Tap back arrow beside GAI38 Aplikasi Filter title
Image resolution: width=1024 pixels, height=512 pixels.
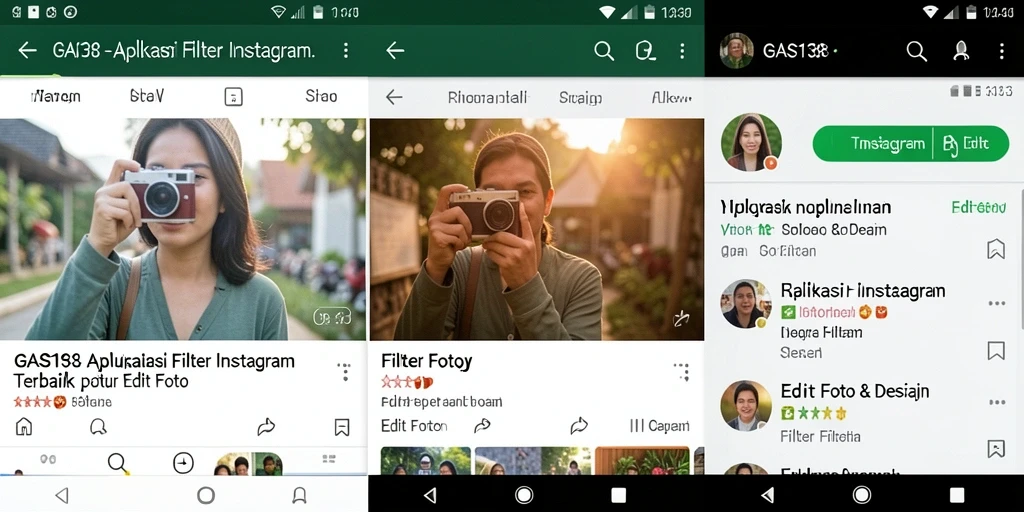(27, 50)
